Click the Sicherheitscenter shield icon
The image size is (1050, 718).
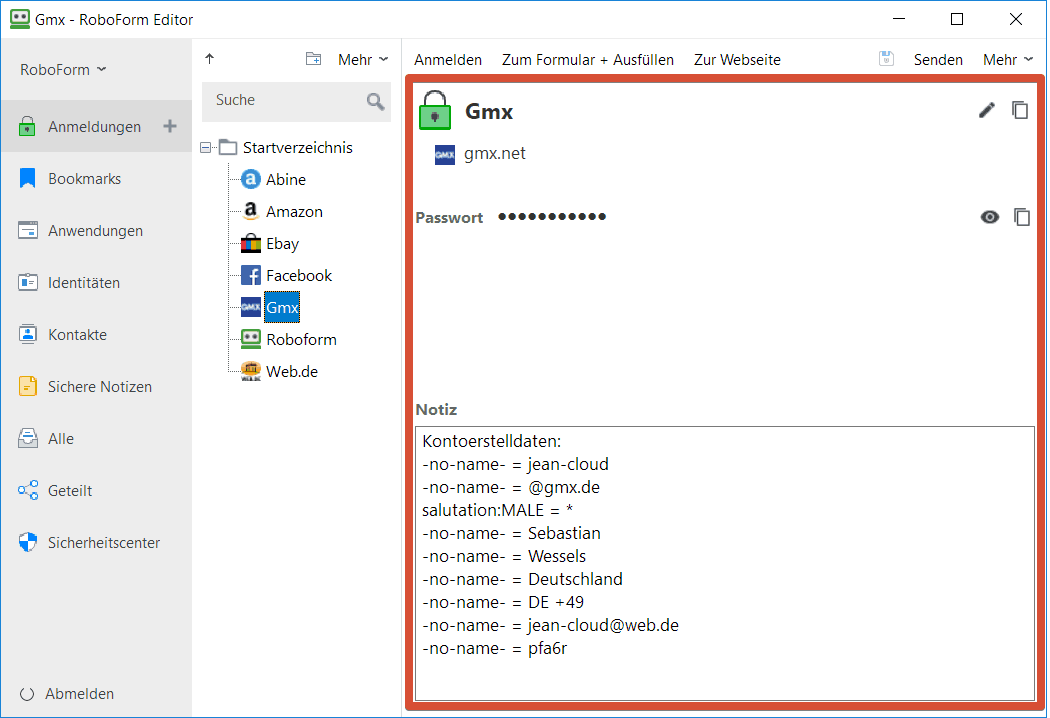tap(27, 543)
